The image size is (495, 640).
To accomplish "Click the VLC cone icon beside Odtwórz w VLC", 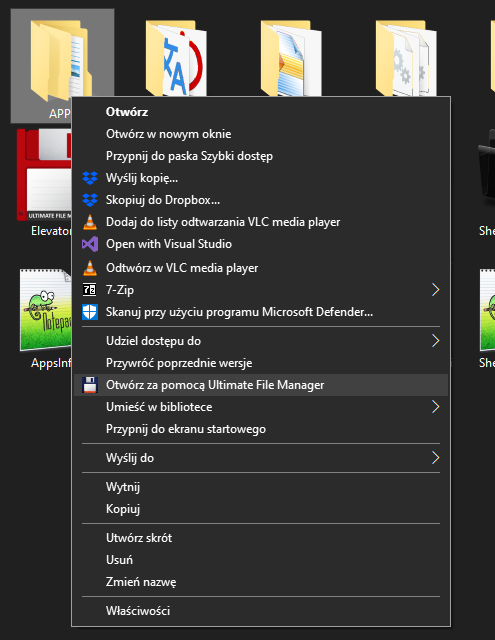I will tap(90, 268).
